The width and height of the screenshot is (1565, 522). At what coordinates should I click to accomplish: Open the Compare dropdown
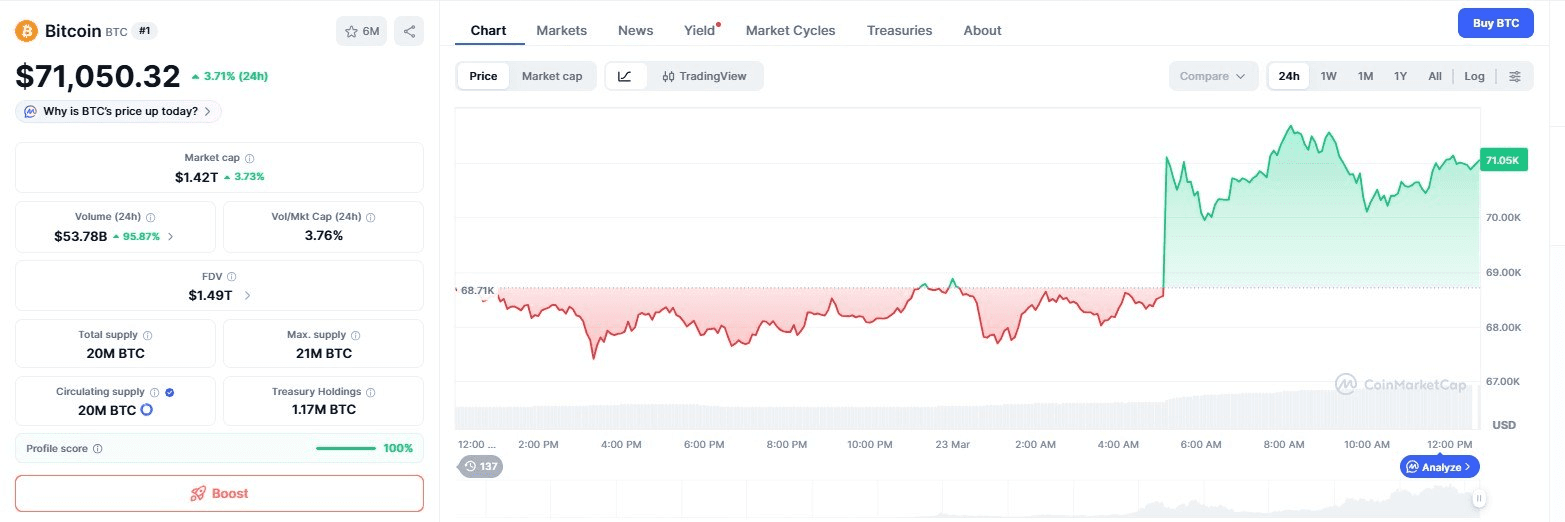pyautogui.click(x=1213, y=76)
